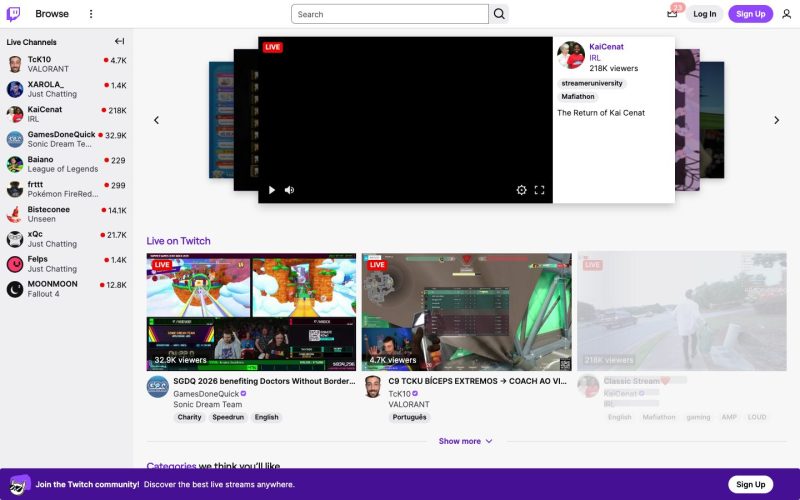Open the Live on Twitch heading link
Screen dimensions: 800x500
178,241
